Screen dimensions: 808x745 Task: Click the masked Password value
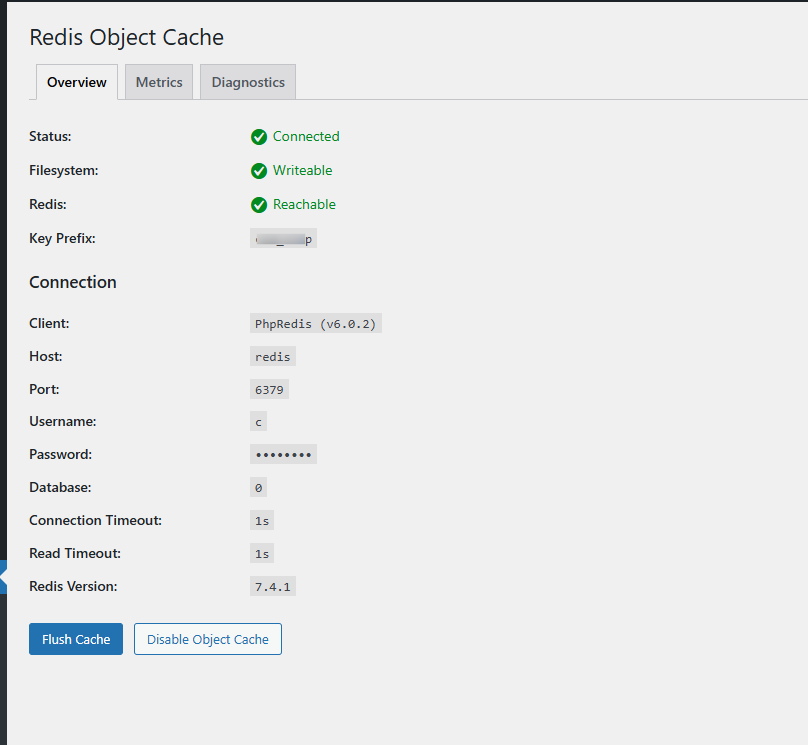283,454
